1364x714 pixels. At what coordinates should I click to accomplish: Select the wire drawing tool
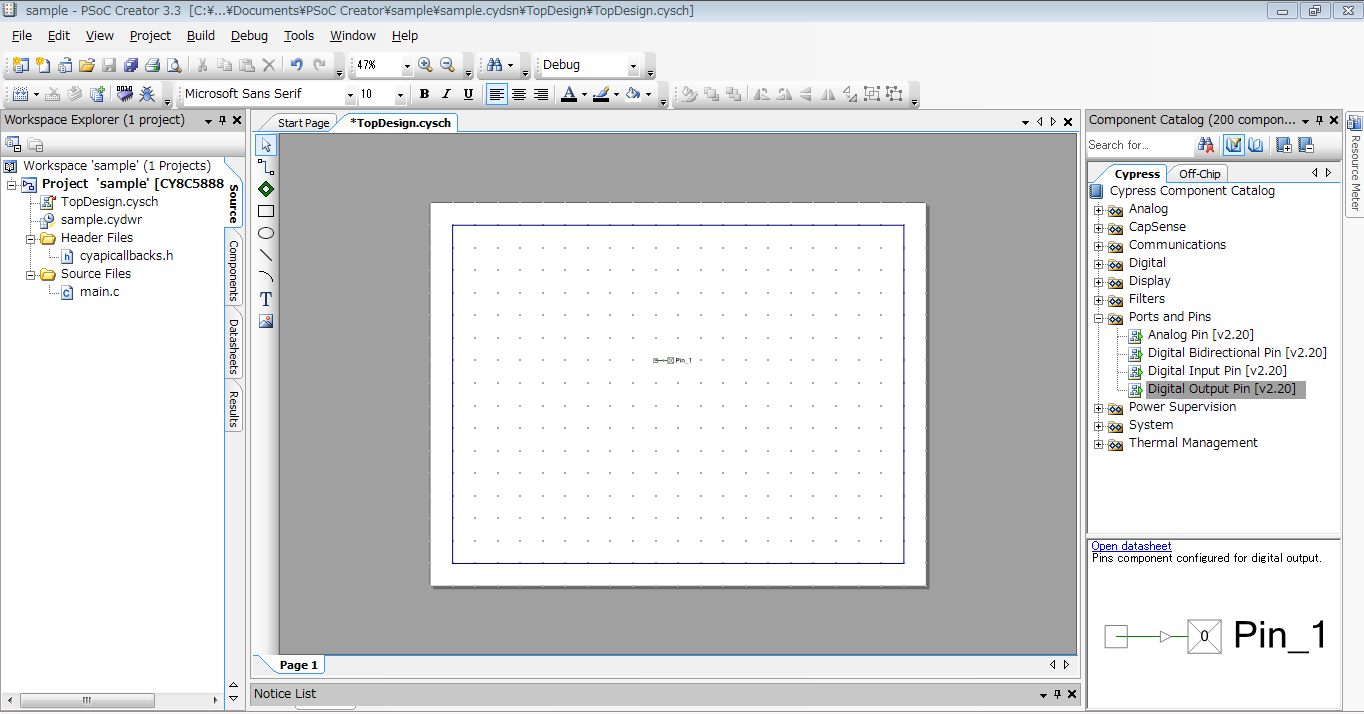[266, 167]
